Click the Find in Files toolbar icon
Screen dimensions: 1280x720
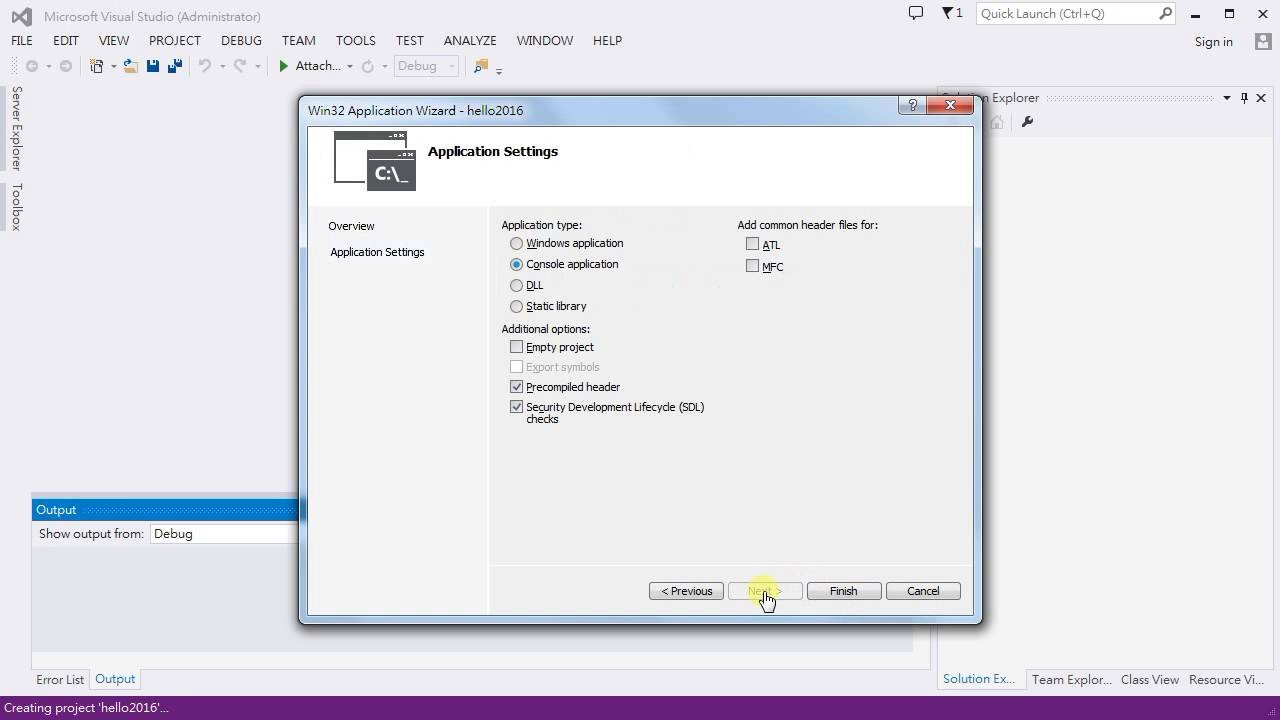pyautogui.click(x=481, y=66)
